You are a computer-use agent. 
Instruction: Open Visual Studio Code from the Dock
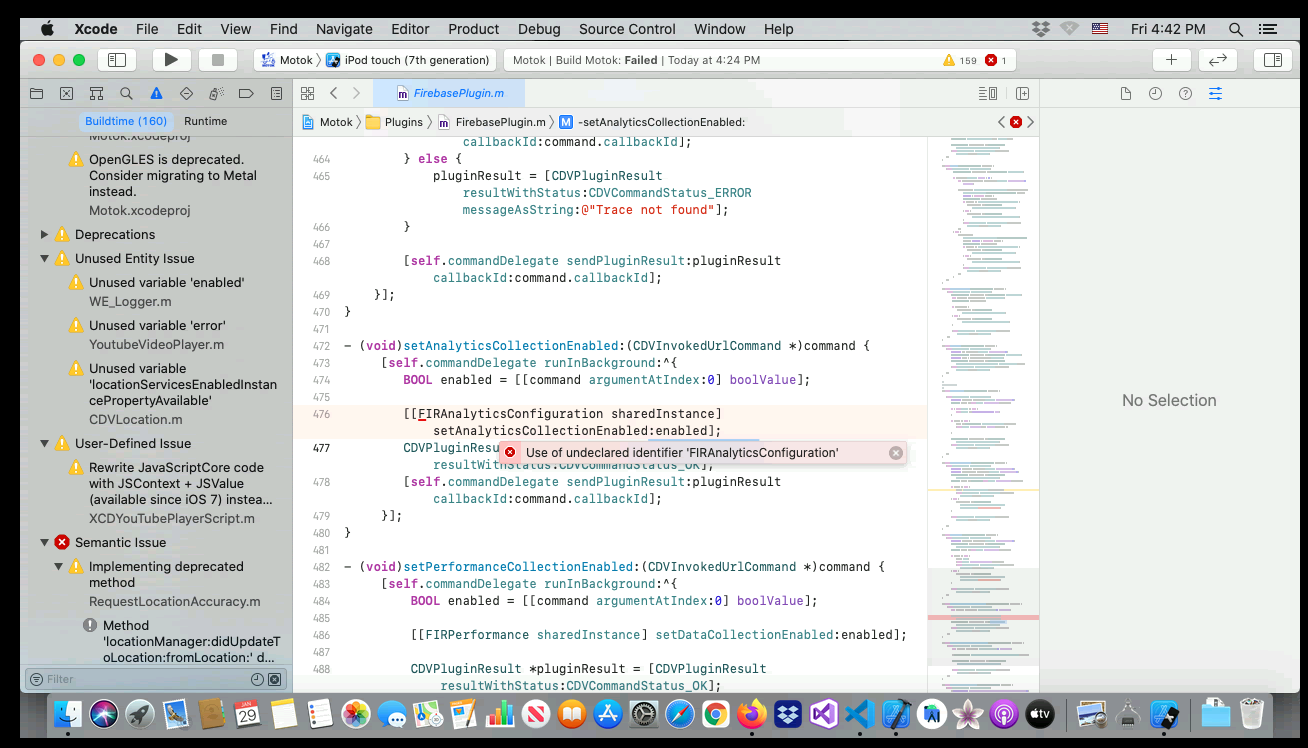point(860,714)
